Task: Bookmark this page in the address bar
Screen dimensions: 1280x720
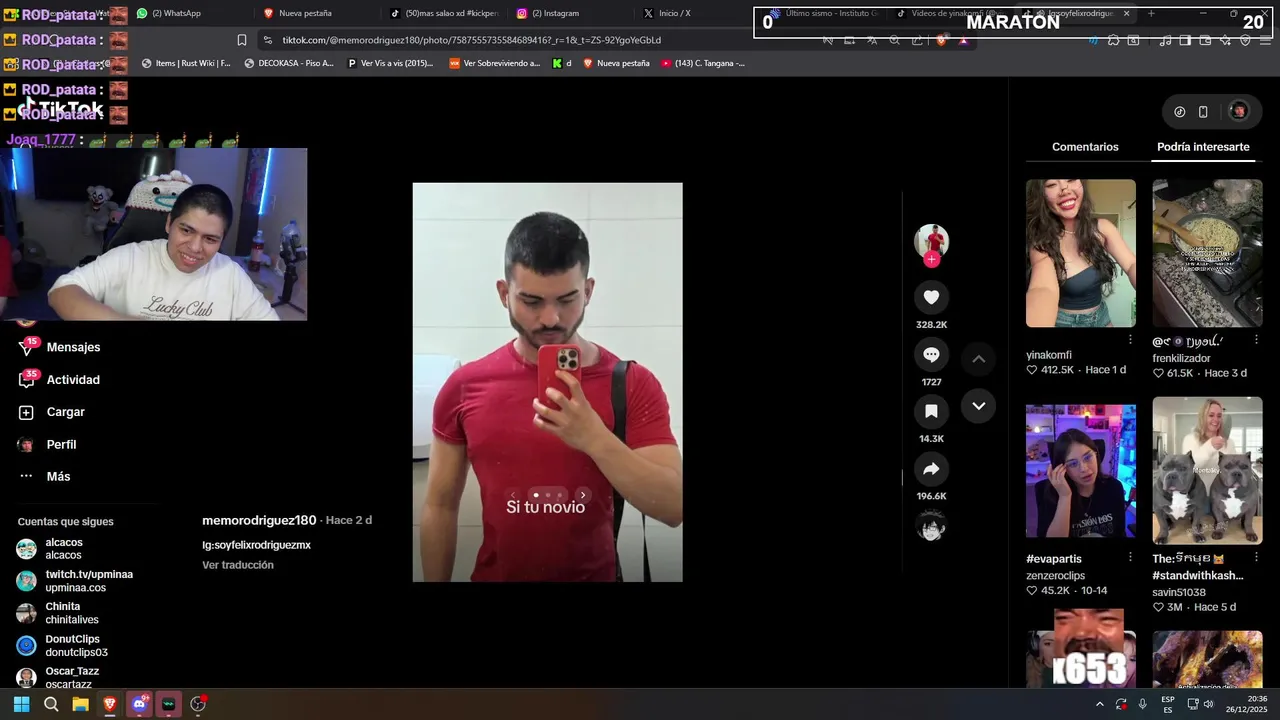Action: pyautogui.click(x=242, y=40)
